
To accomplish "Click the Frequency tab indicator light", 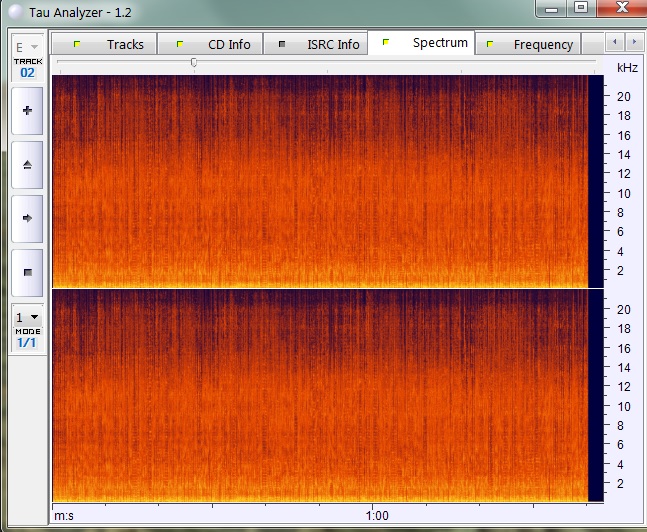I will [490, 44].
